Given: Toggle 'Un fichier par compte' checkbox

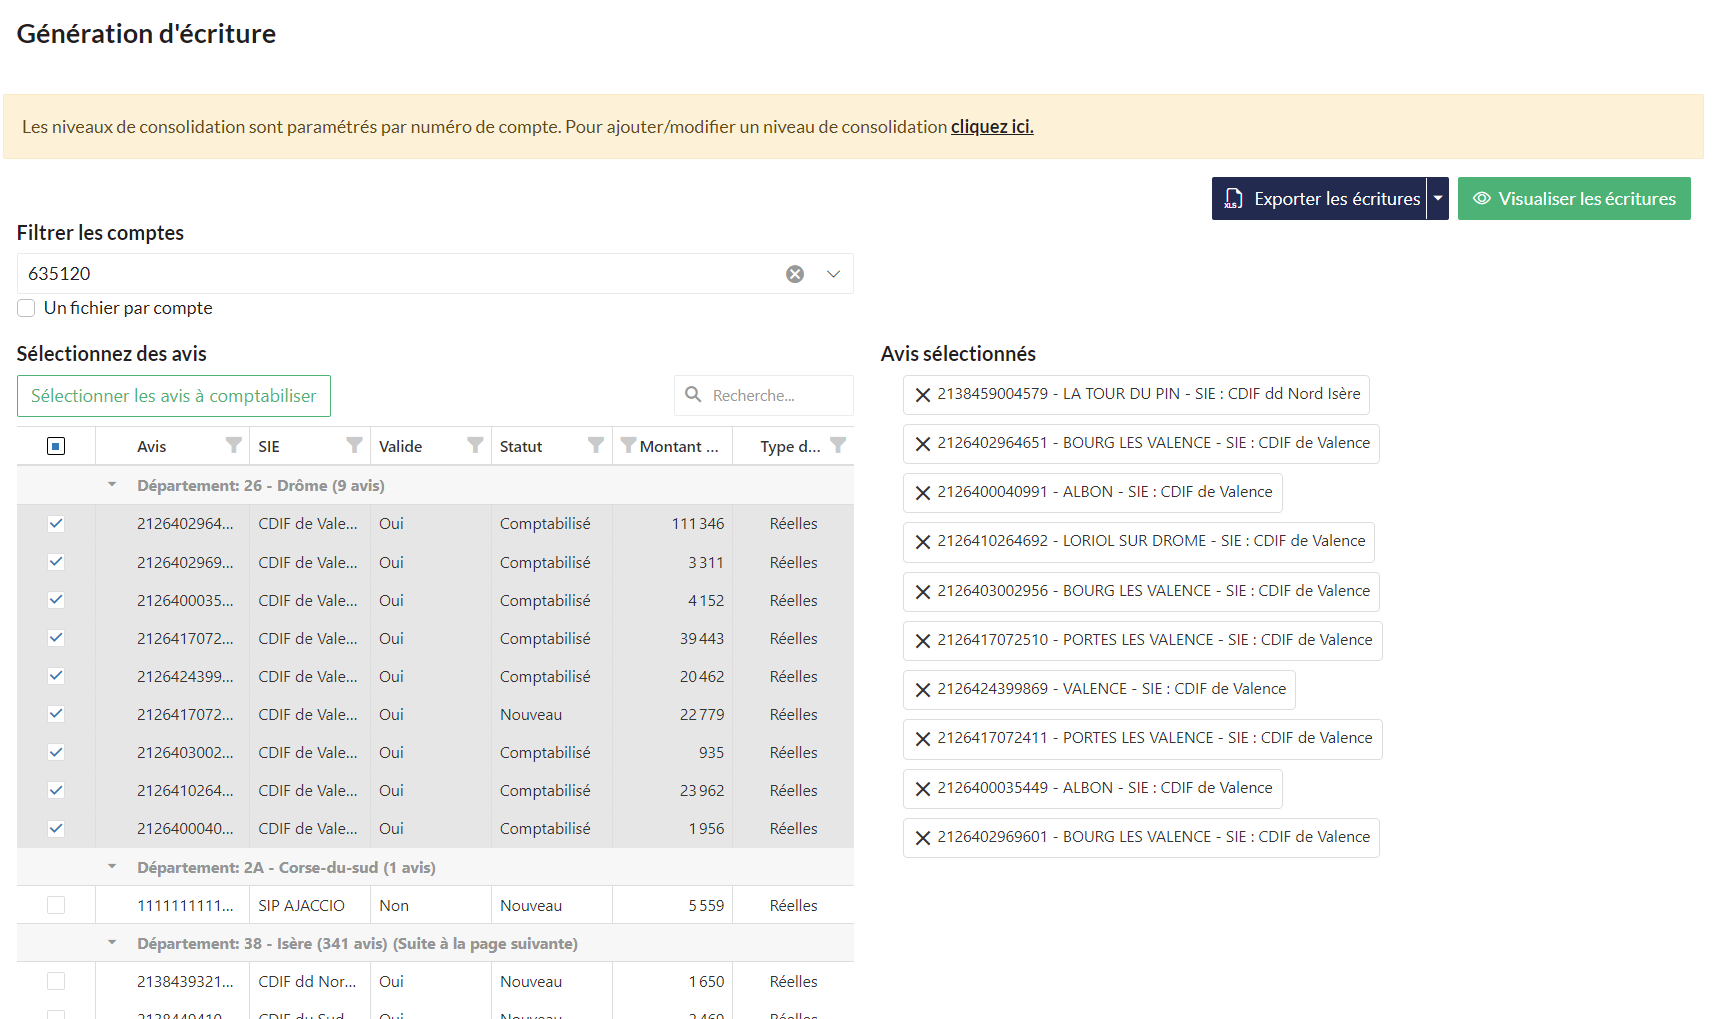Looking at the screenshot, I should coord(27,308).
